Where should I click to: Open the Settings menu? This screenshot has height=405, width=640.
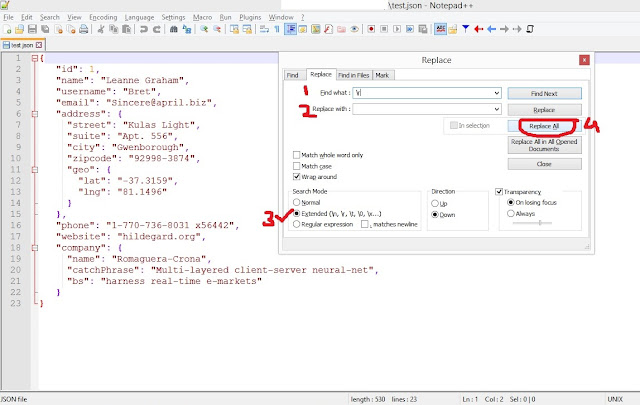coord(173,17)
